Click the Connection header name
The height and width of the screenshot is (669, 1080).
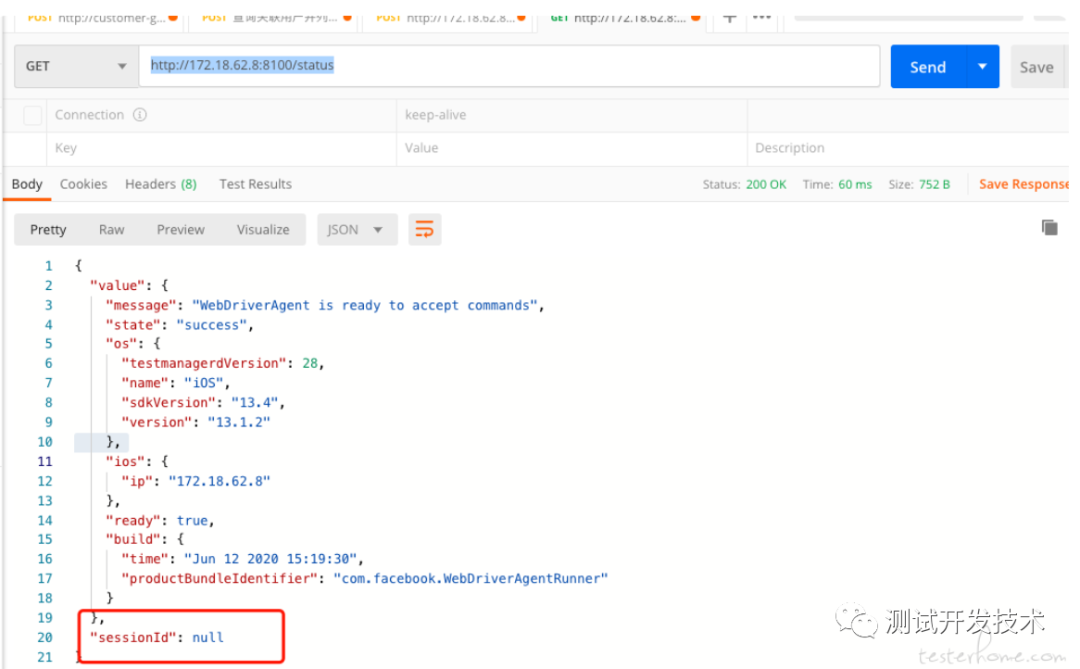[x=90, y=115]
